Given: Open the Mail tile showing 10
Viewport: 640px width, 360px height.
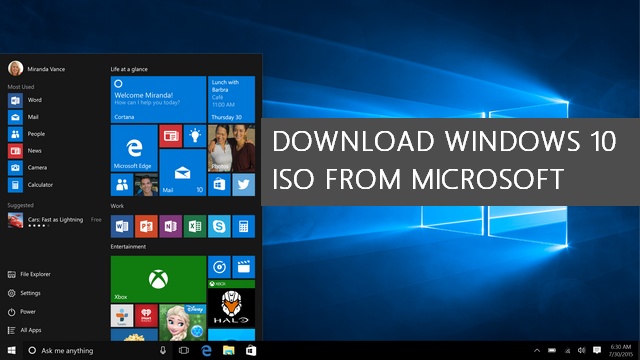Looking at the screenshot, I should [x=182, y=172].
